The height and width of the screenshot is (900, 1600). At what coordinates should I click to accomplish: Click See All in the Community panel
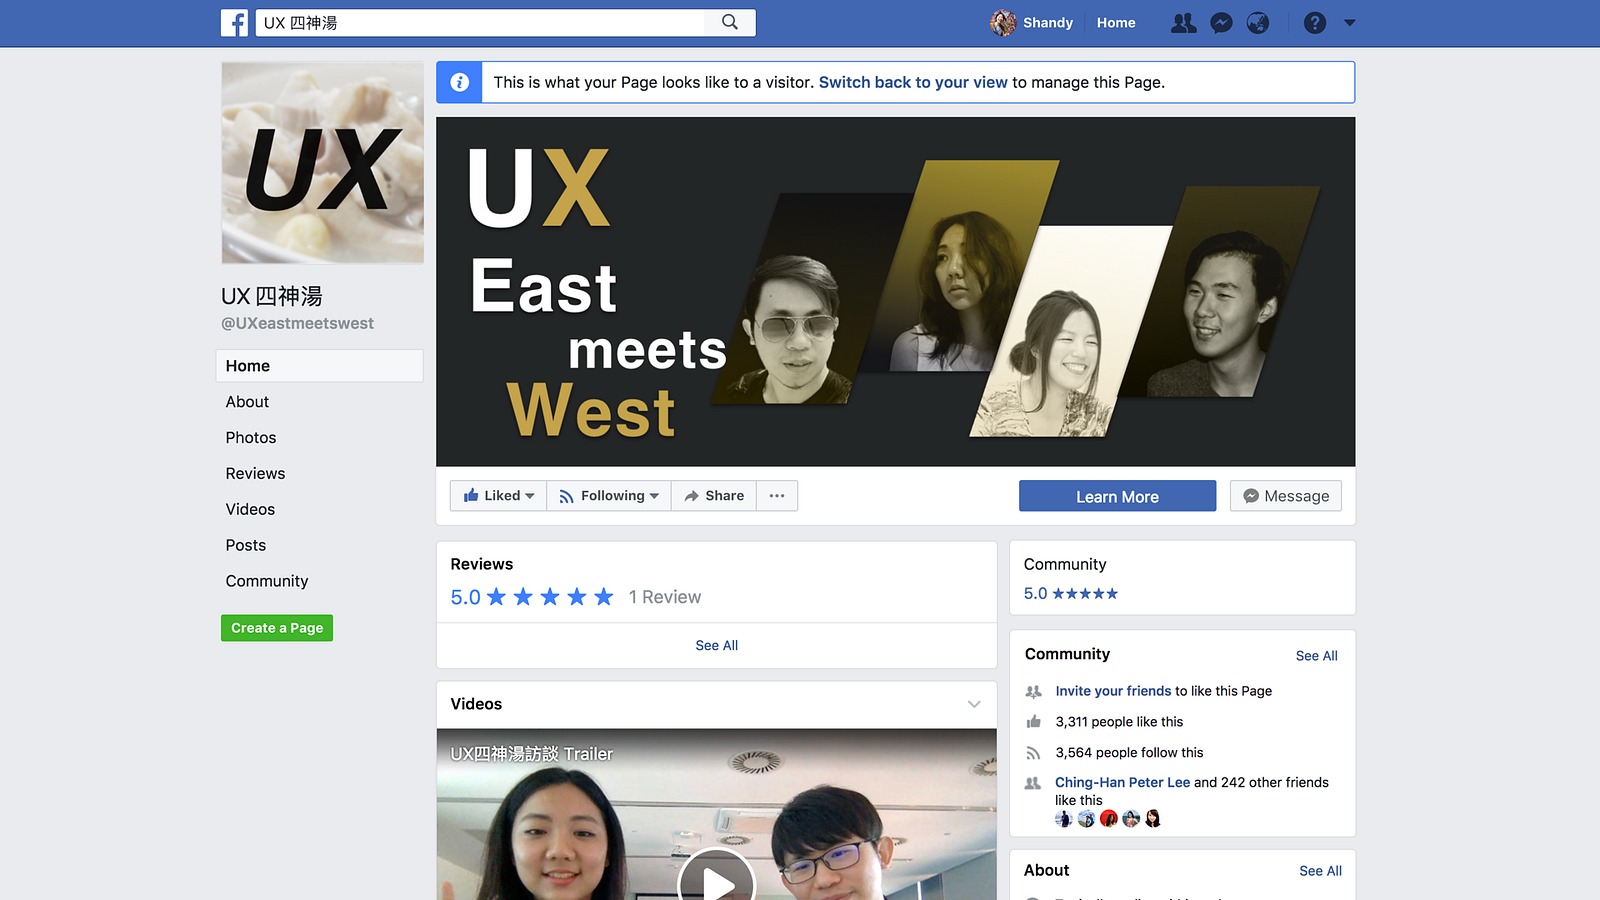(x=1317, y=656)
